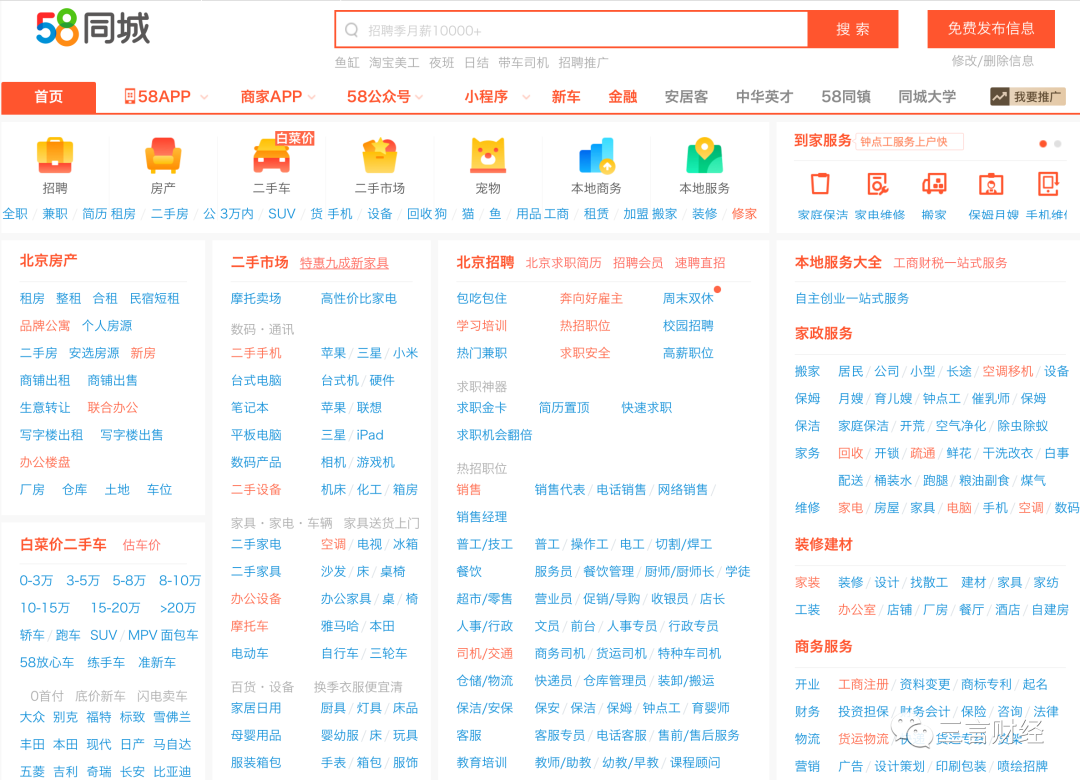Open 自主创业一站式服务 link
Image resolution: width=1080 pixels, height=780 pixels.
(x=852, y=298)
